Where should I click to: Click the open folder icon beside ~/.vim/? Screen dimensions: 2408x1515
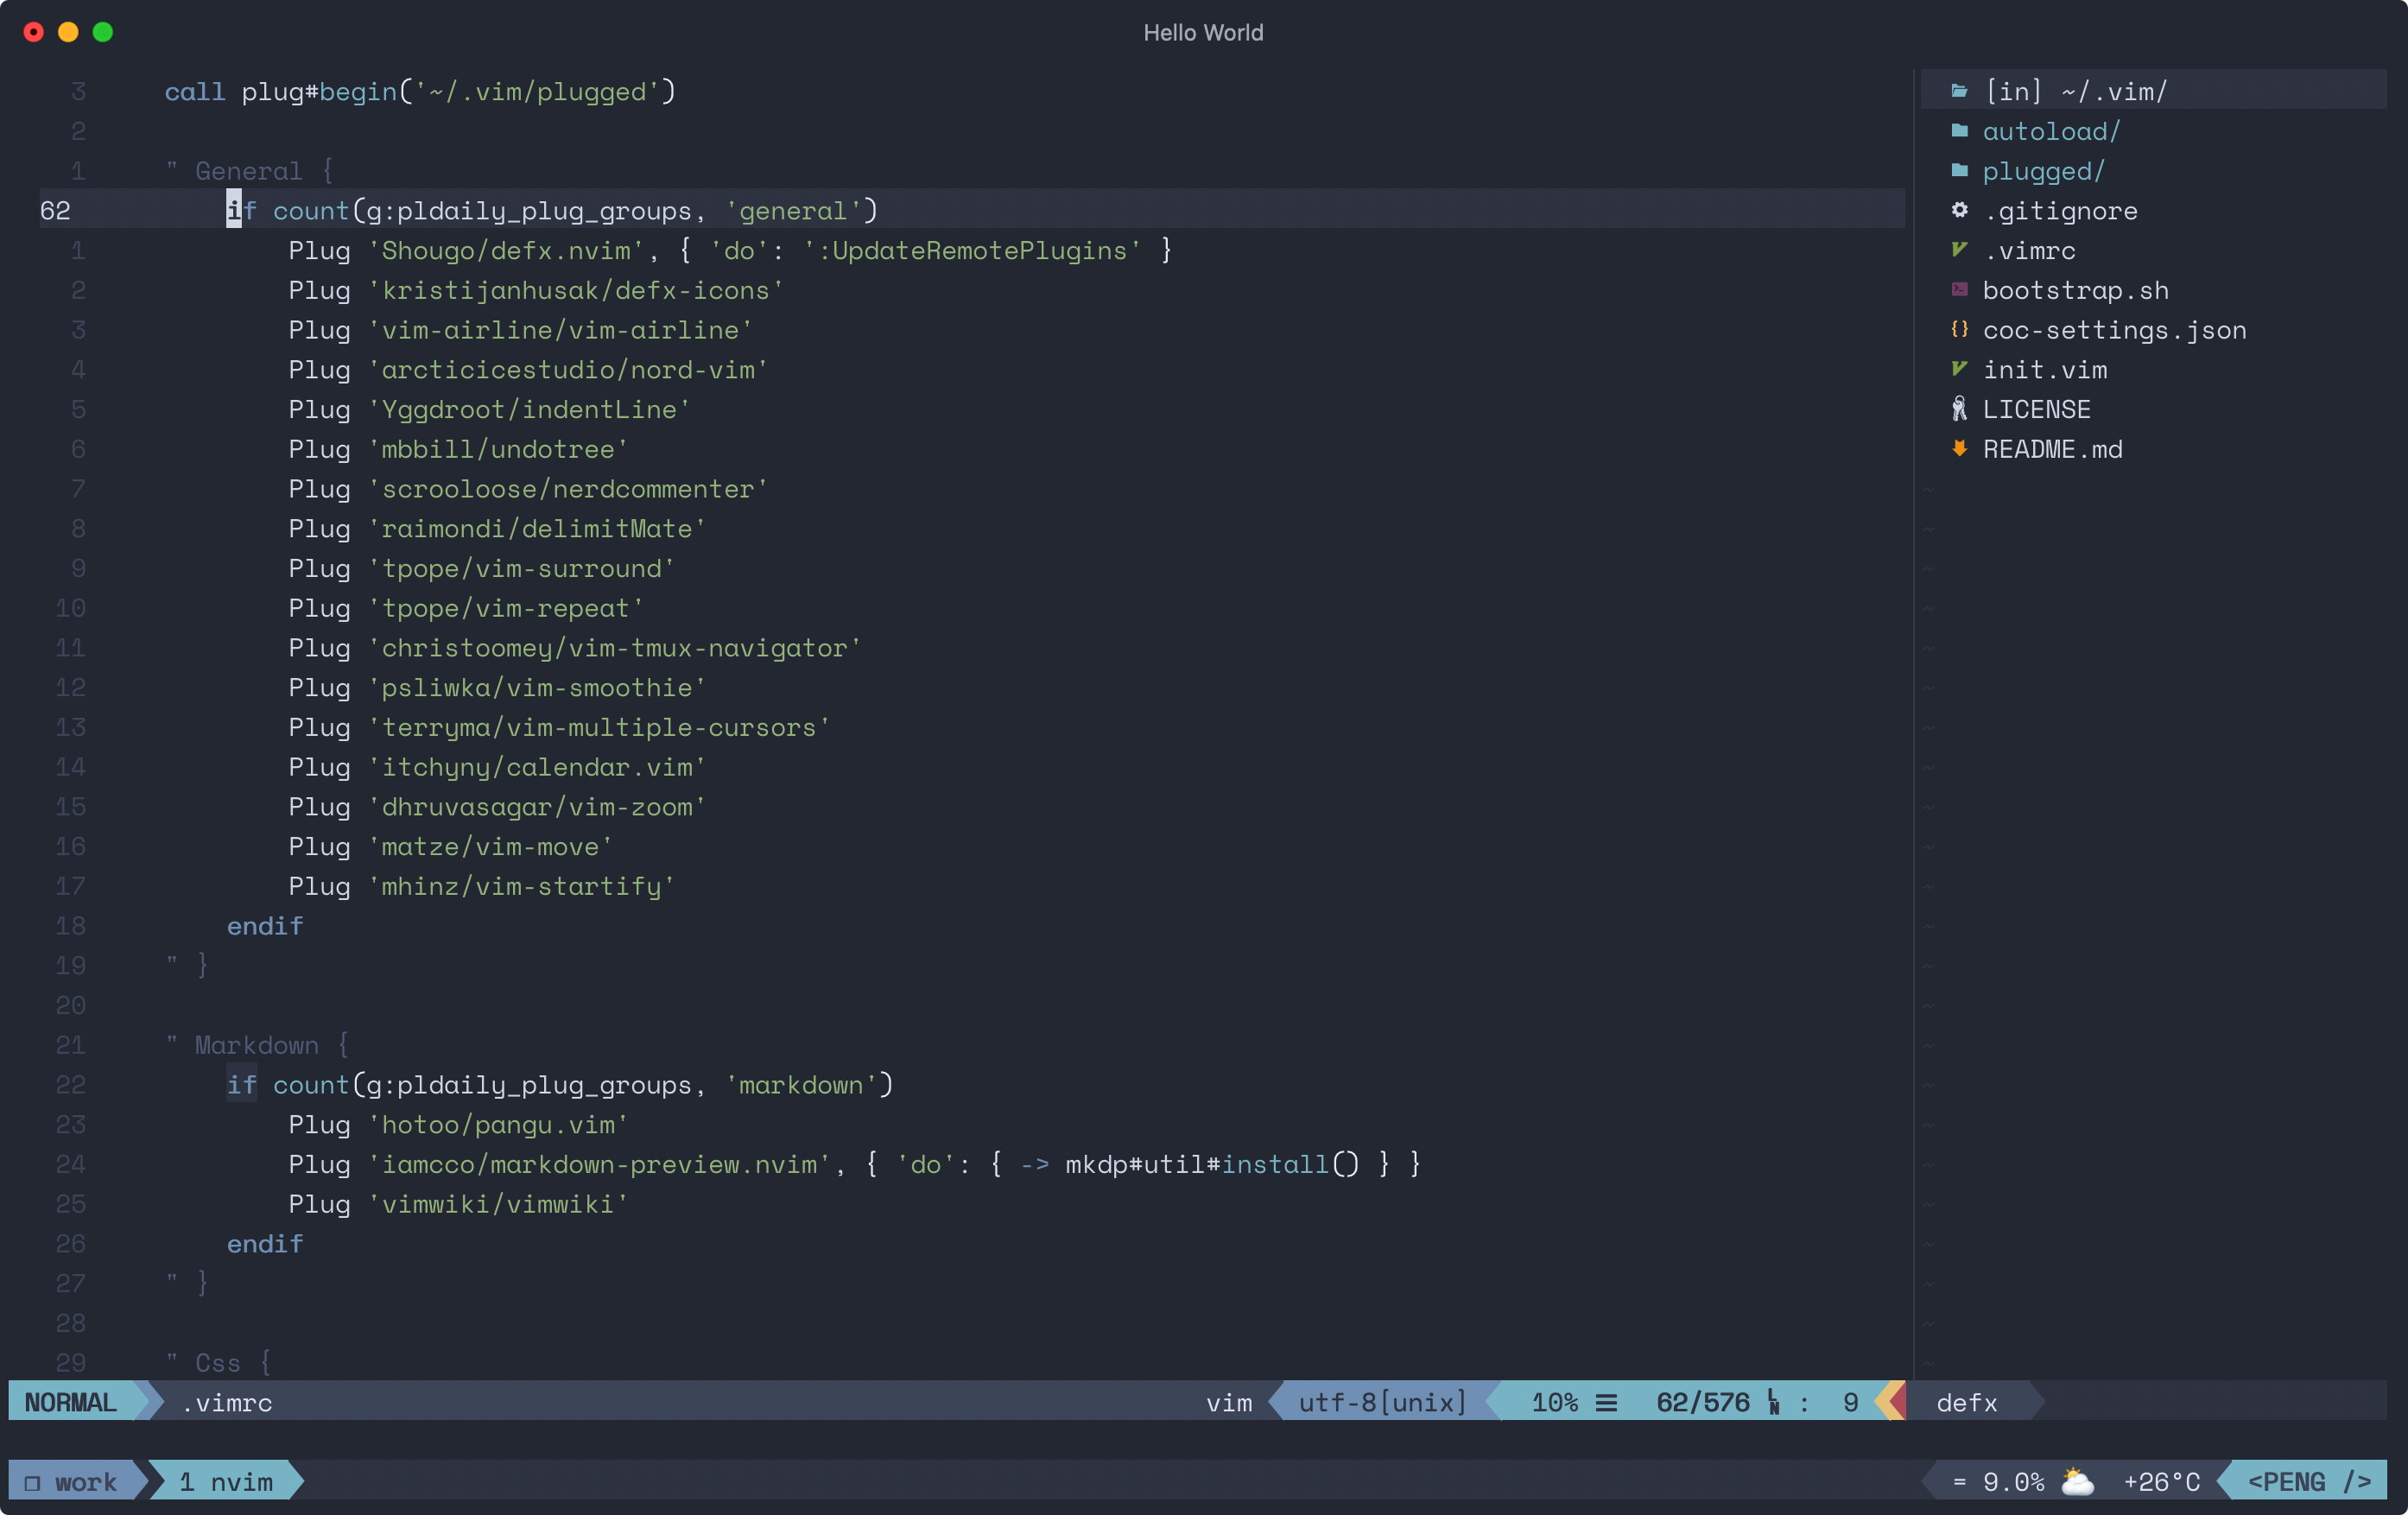click(1959, 91)
